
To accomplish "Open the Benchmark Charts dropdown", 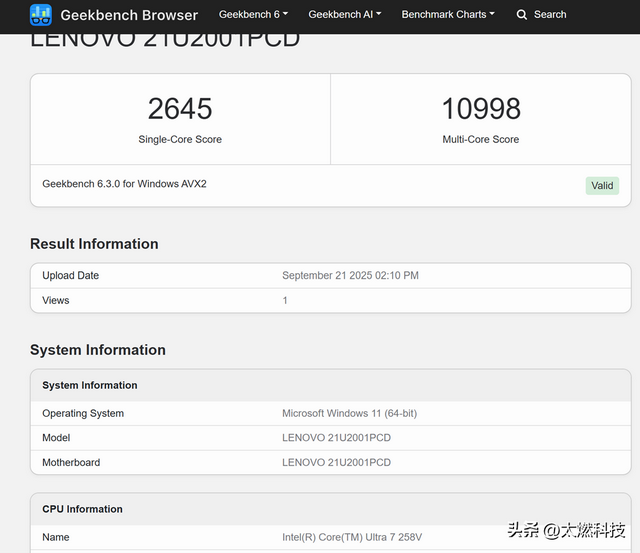I will coord(447,15).
